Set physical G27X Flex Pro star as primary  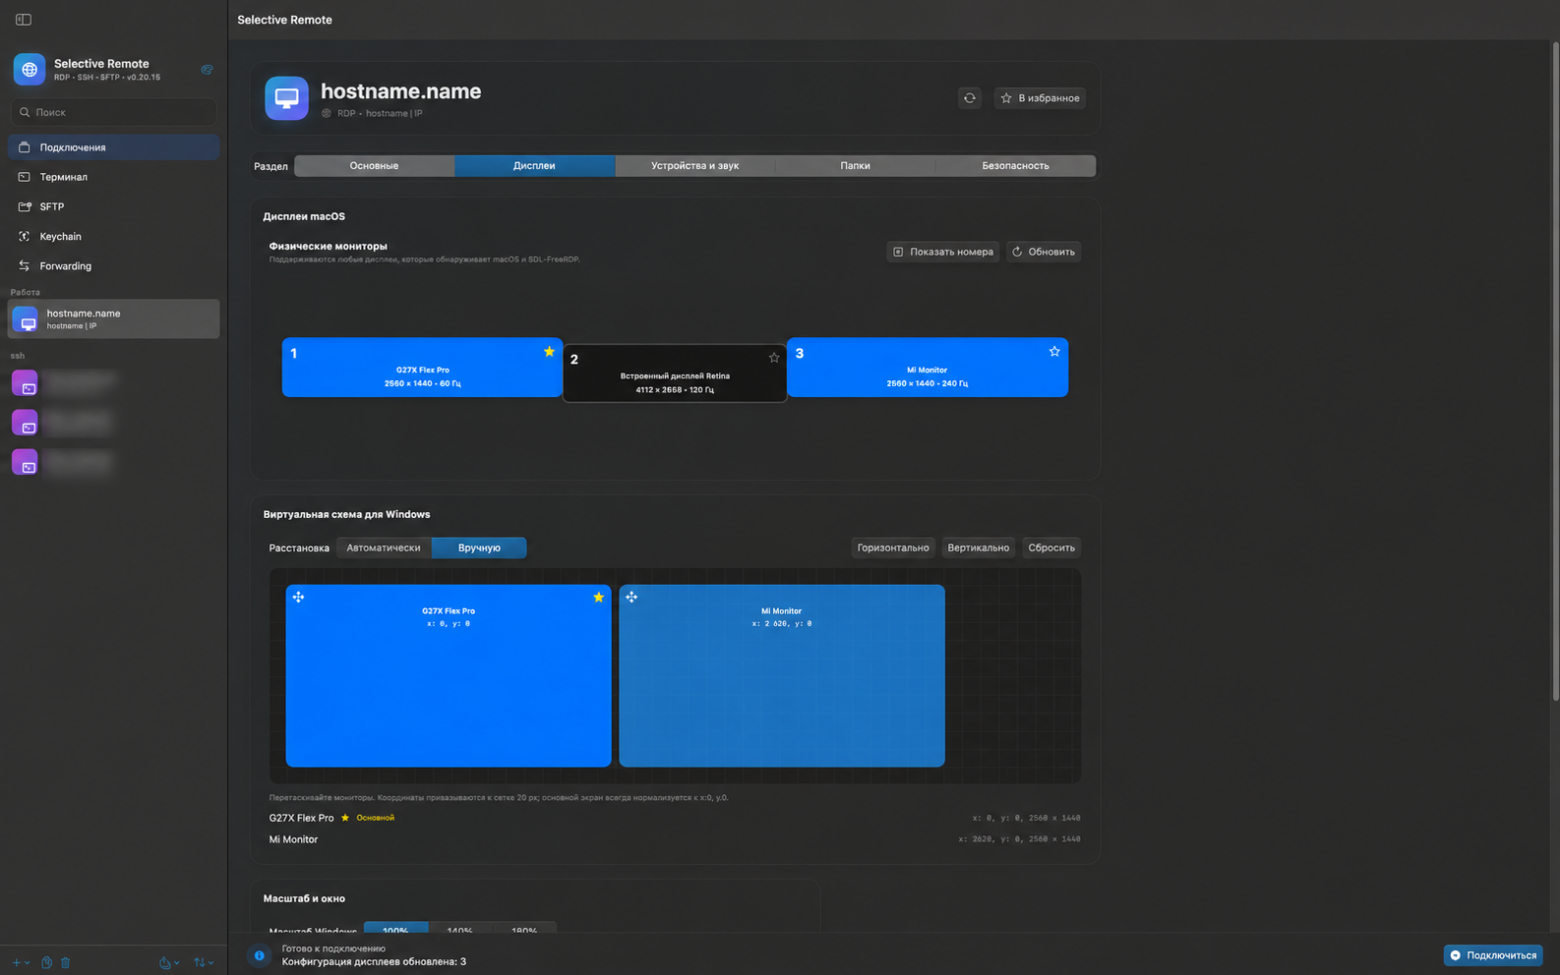(x=549, y=352)
